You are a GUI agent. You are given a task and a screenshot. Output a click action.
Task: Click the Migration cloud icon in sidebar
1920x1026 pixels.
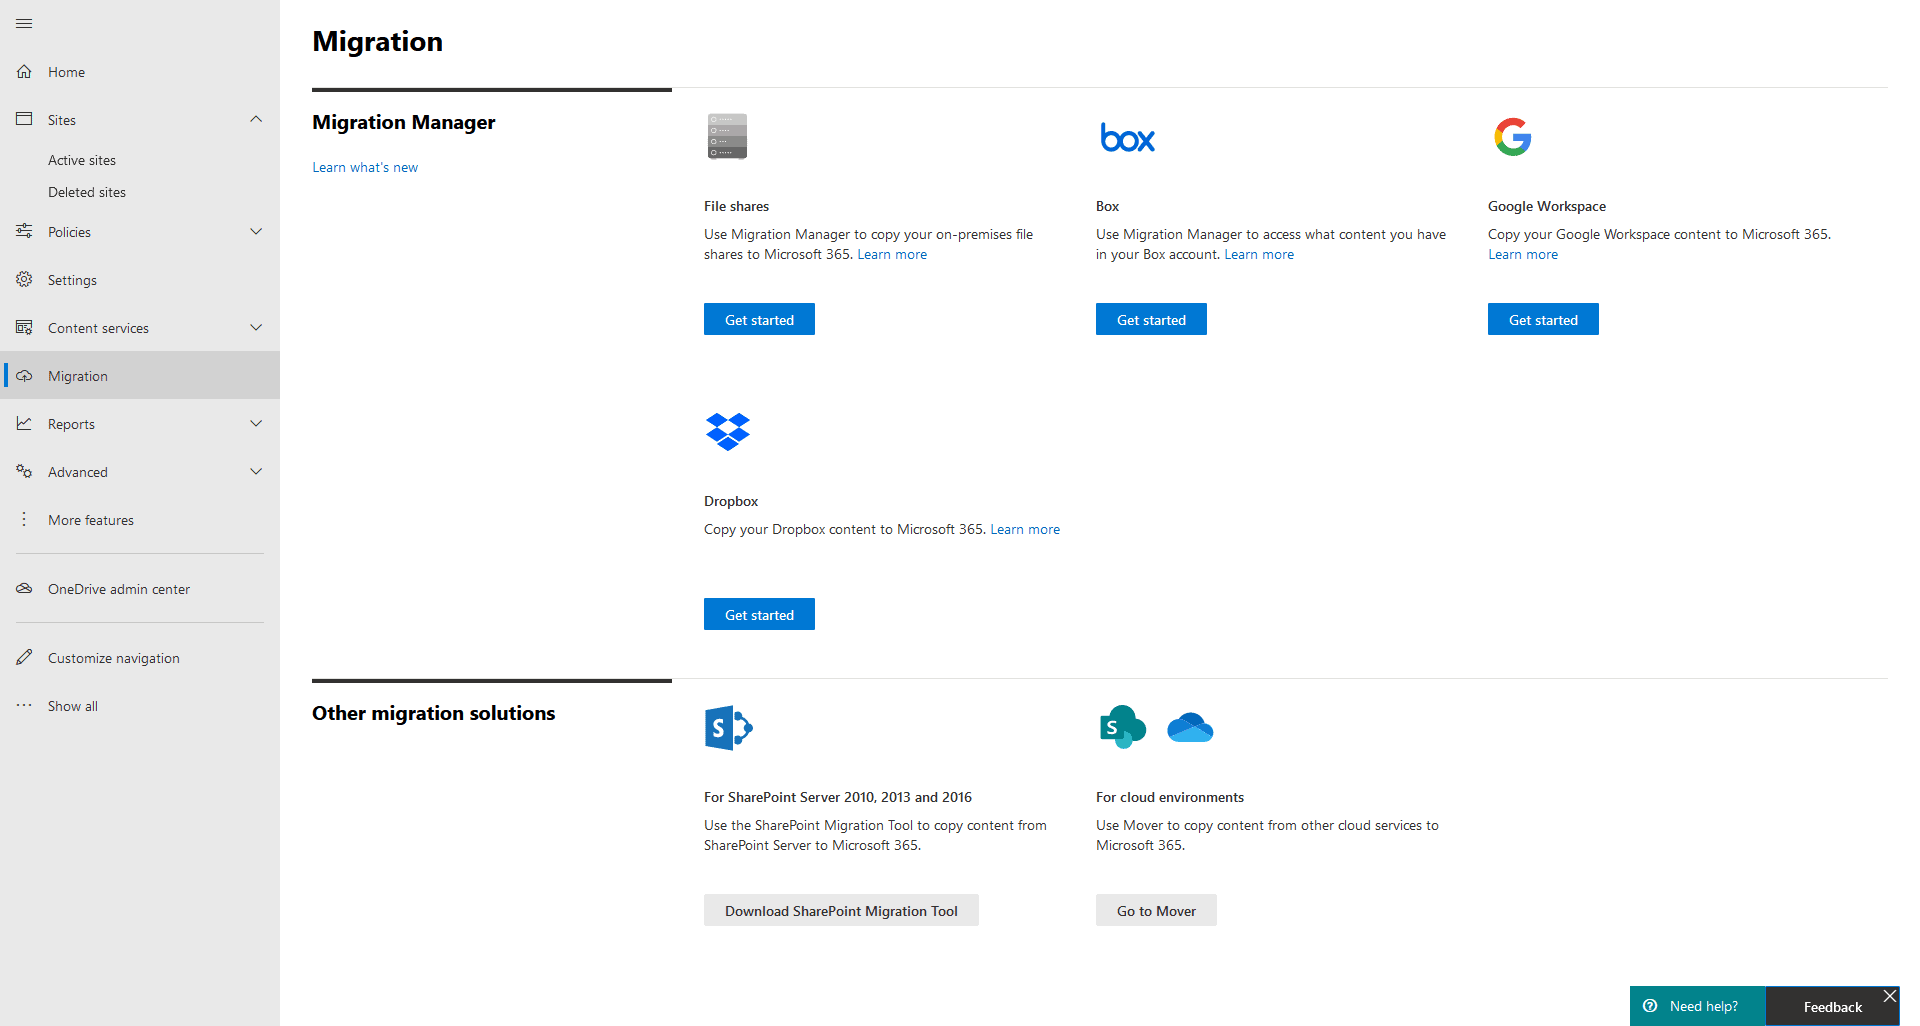point(24,376)
